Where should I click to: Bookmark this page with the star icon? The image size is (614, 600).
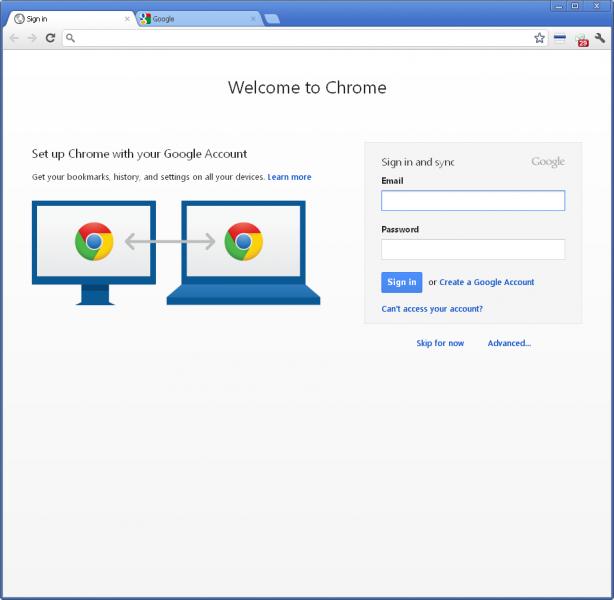(x=539, y=38)
